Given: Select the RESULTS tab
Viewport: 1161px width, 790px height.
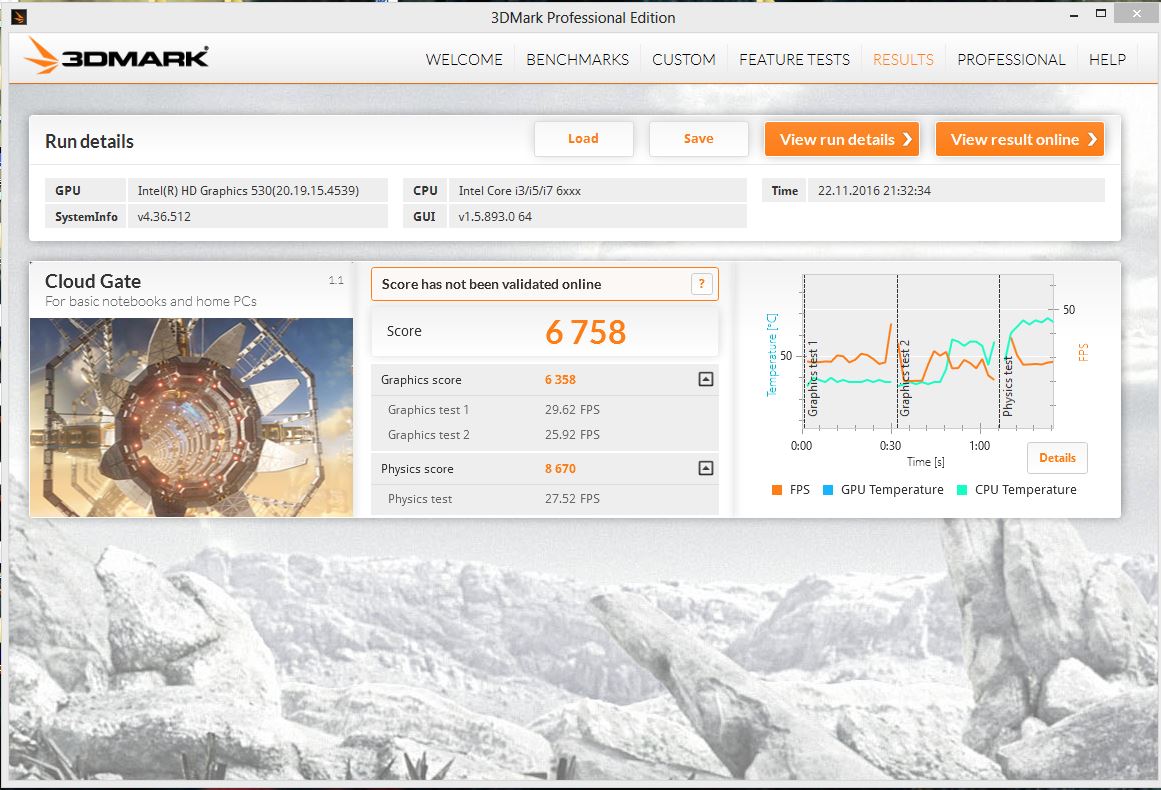Looking at the screenshot, I should (x=903, y=59).
